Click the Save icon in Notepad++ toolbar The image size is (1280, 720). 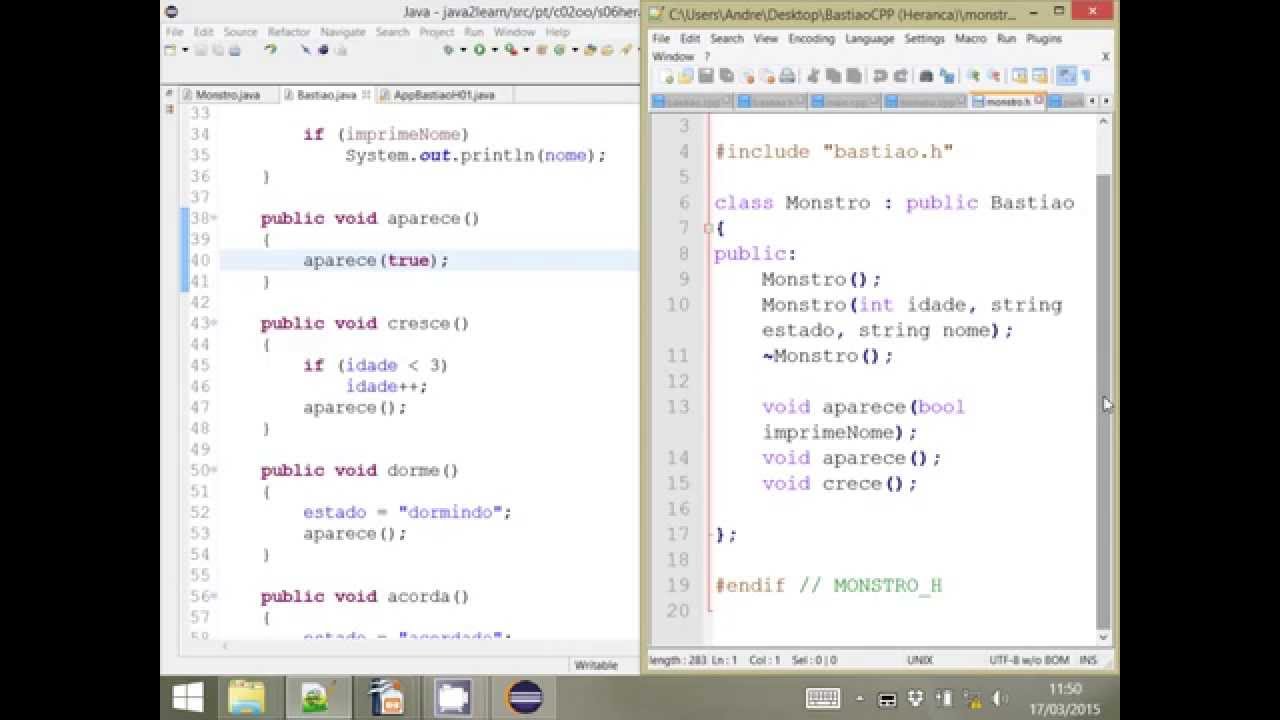706,76
